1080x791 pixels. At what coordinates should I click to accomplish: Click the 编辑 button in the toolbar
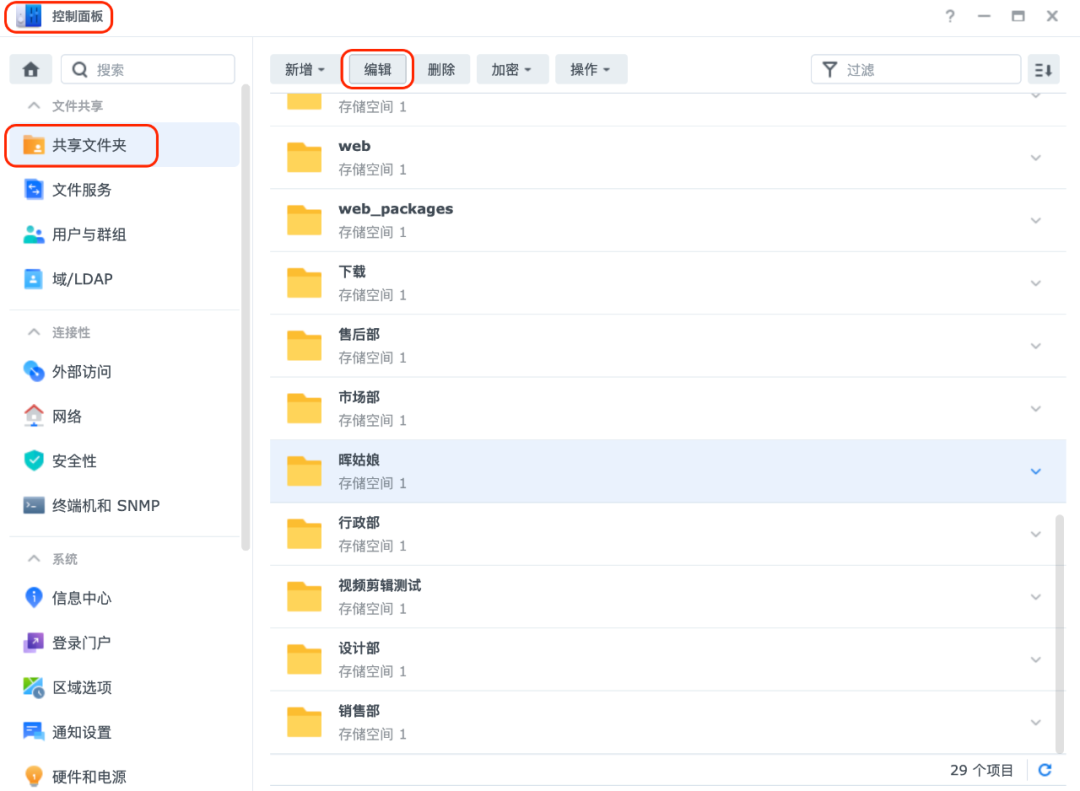377,69
